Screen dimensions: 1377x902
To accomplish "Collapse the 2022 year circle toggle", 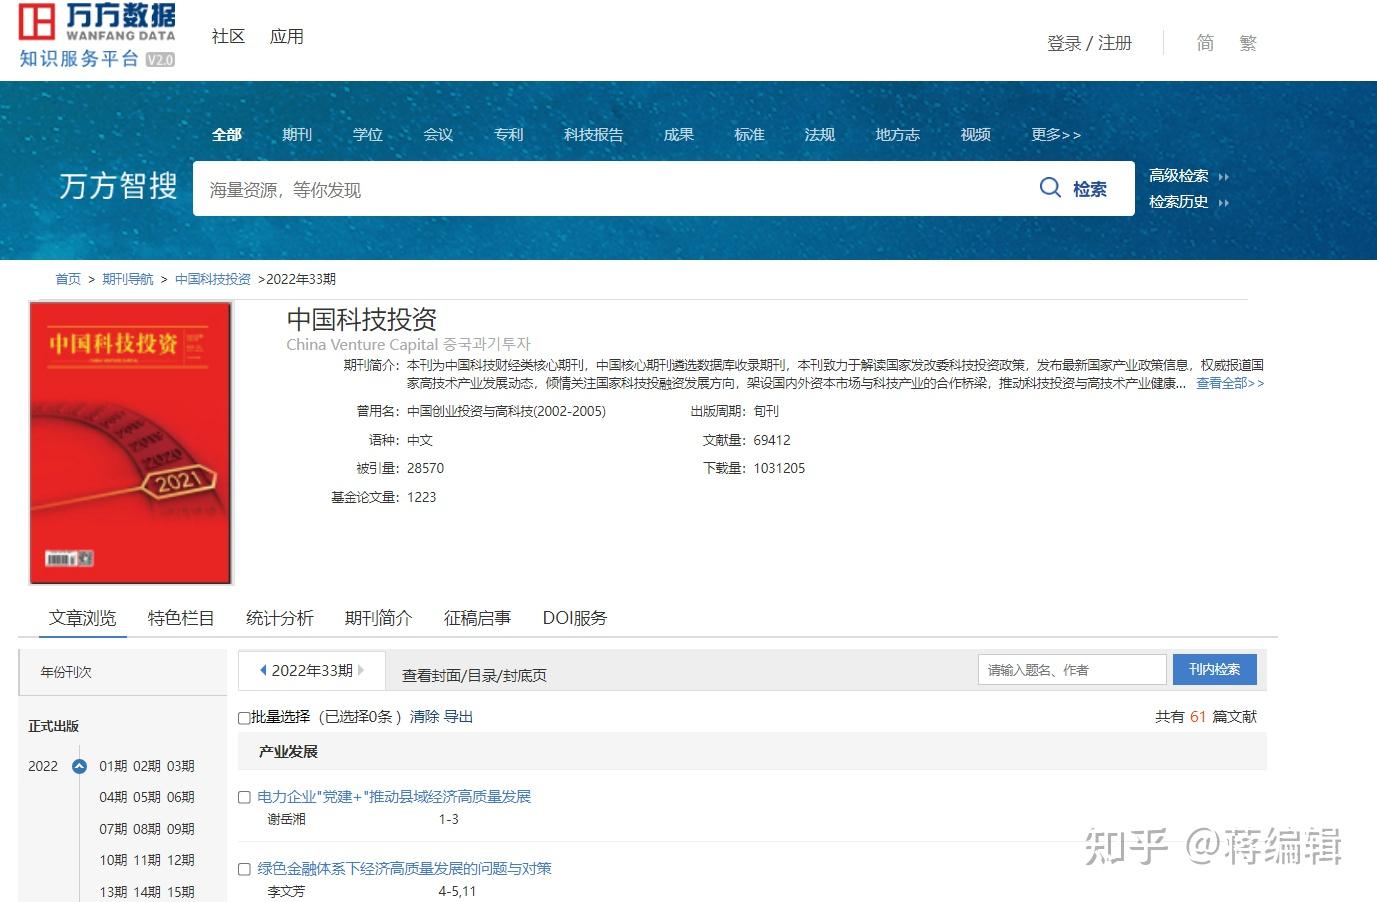I will click(x=80, y=766).
